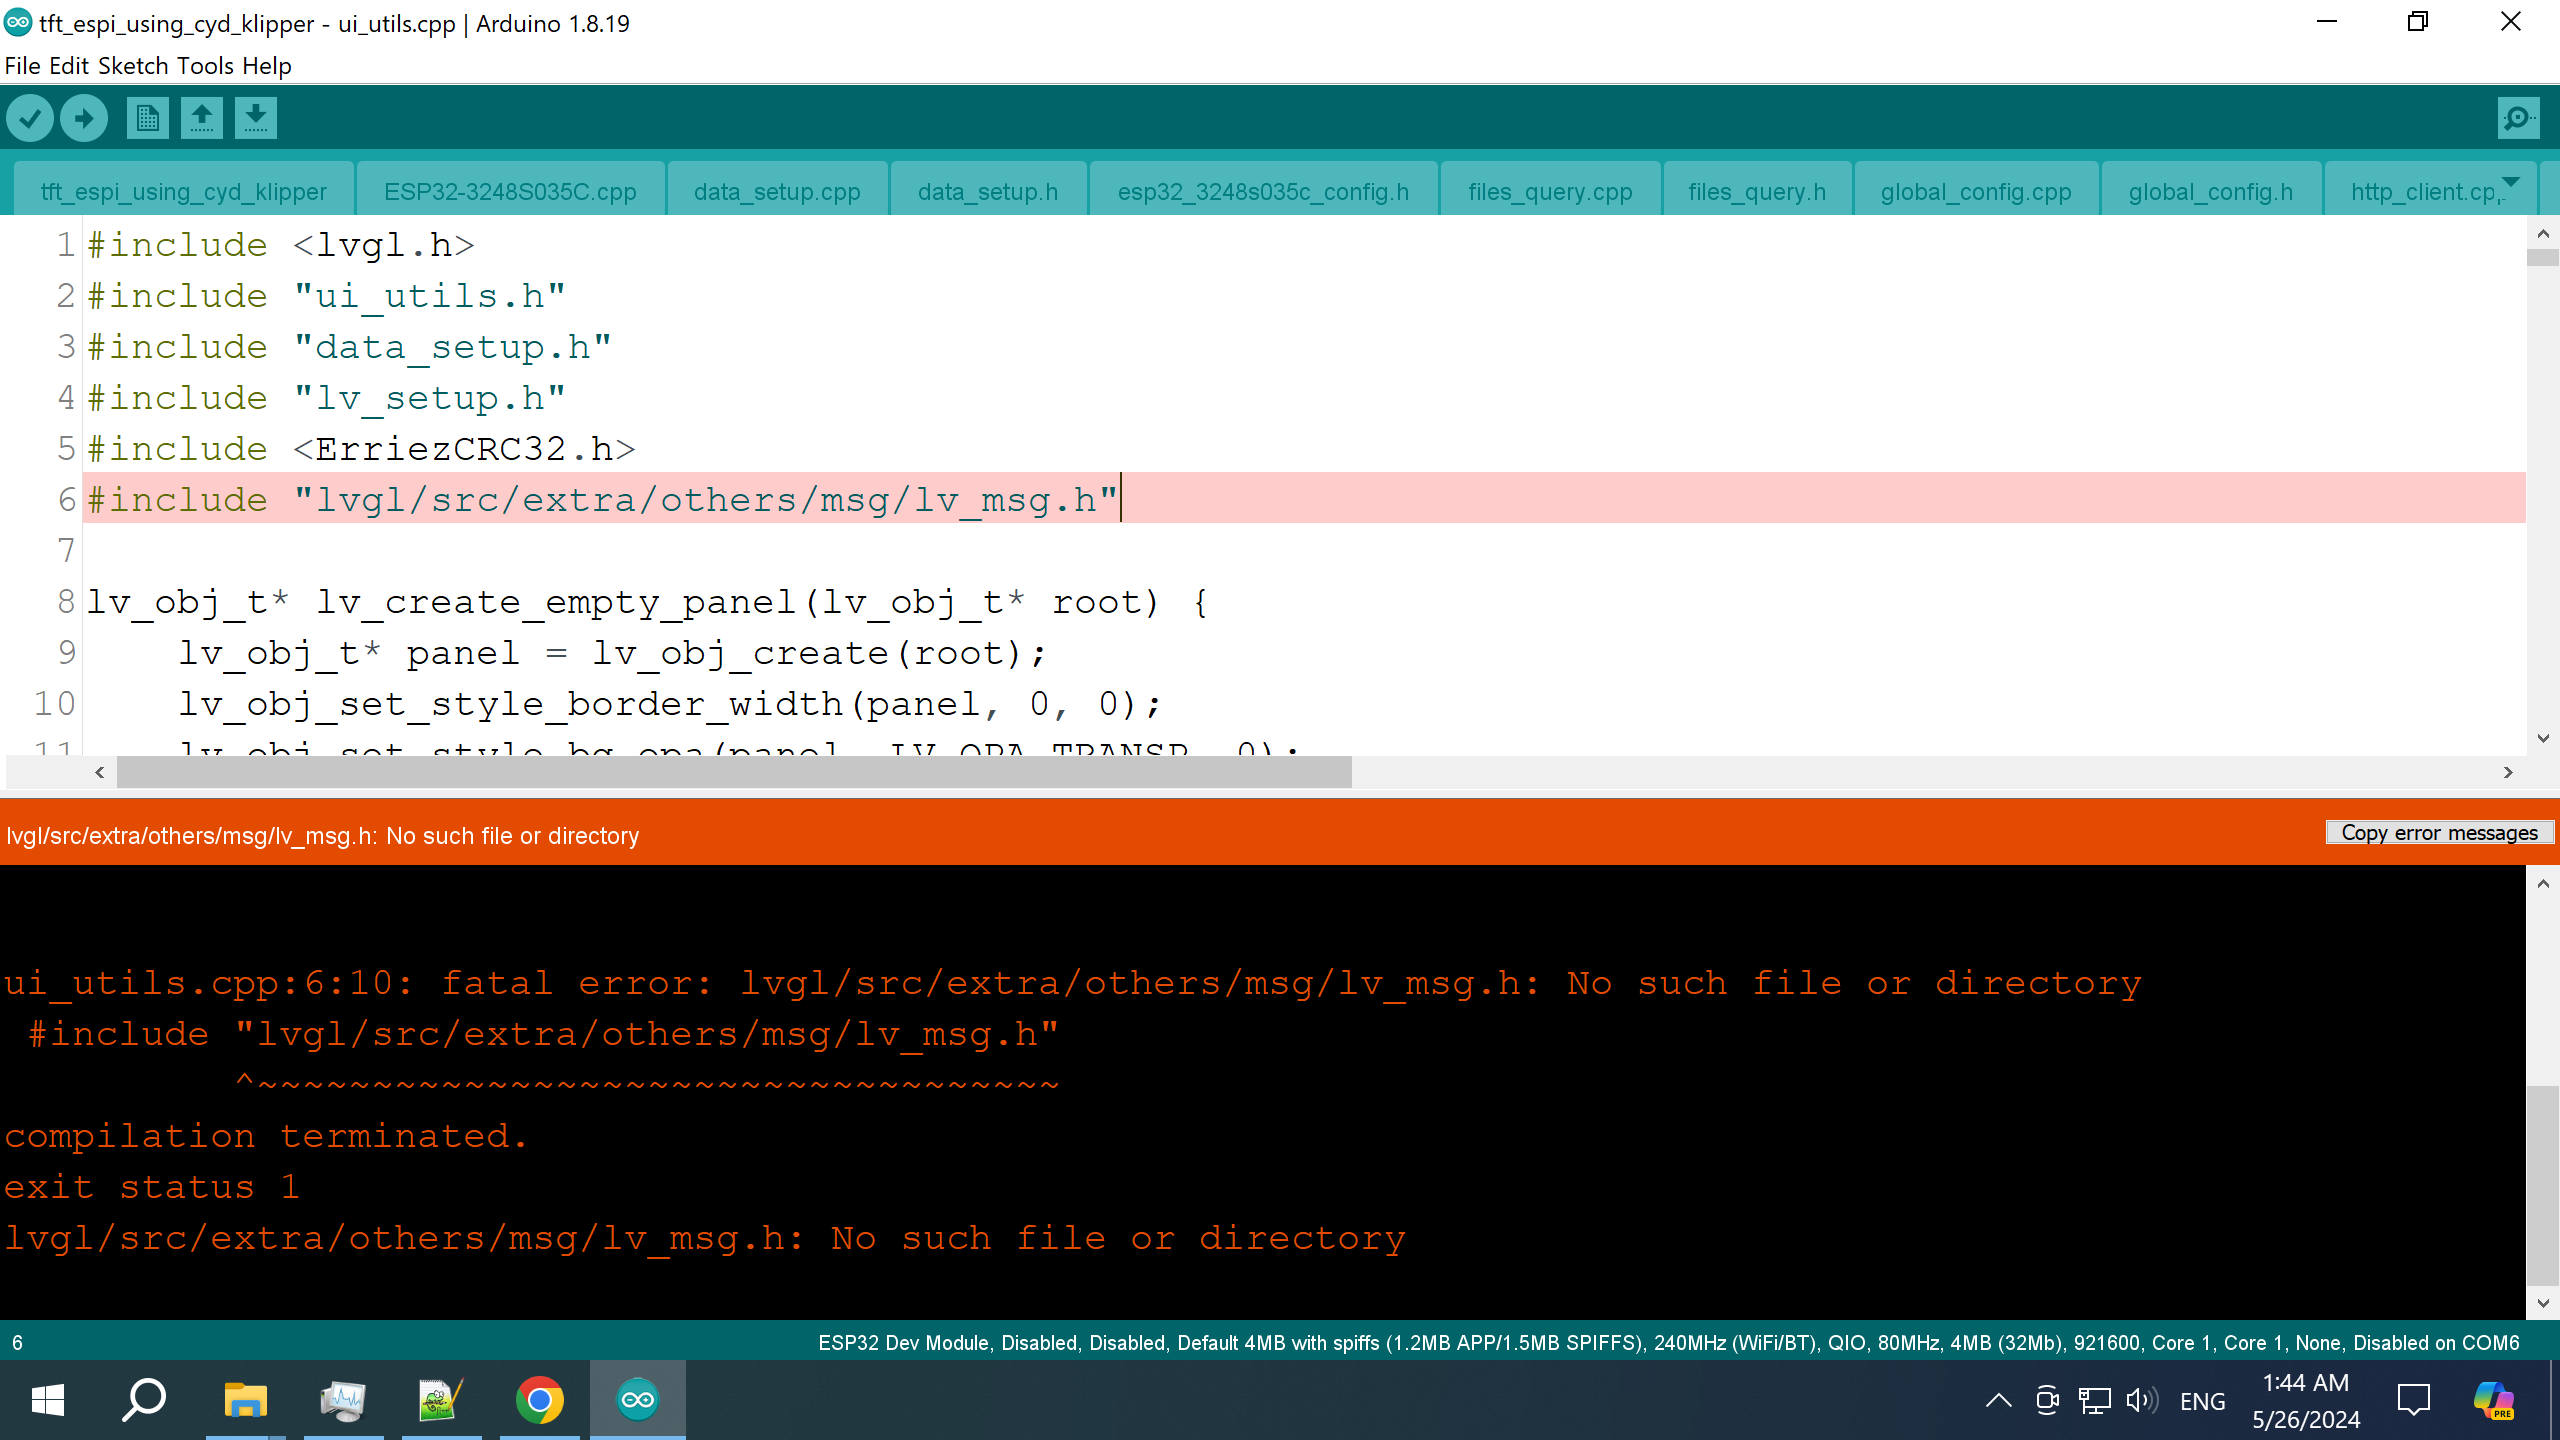Image resolution: width=2560 pixels, height=1440 pixels.
Task: Click the Open sketch up-arrow icon
Action: (201, 119)
